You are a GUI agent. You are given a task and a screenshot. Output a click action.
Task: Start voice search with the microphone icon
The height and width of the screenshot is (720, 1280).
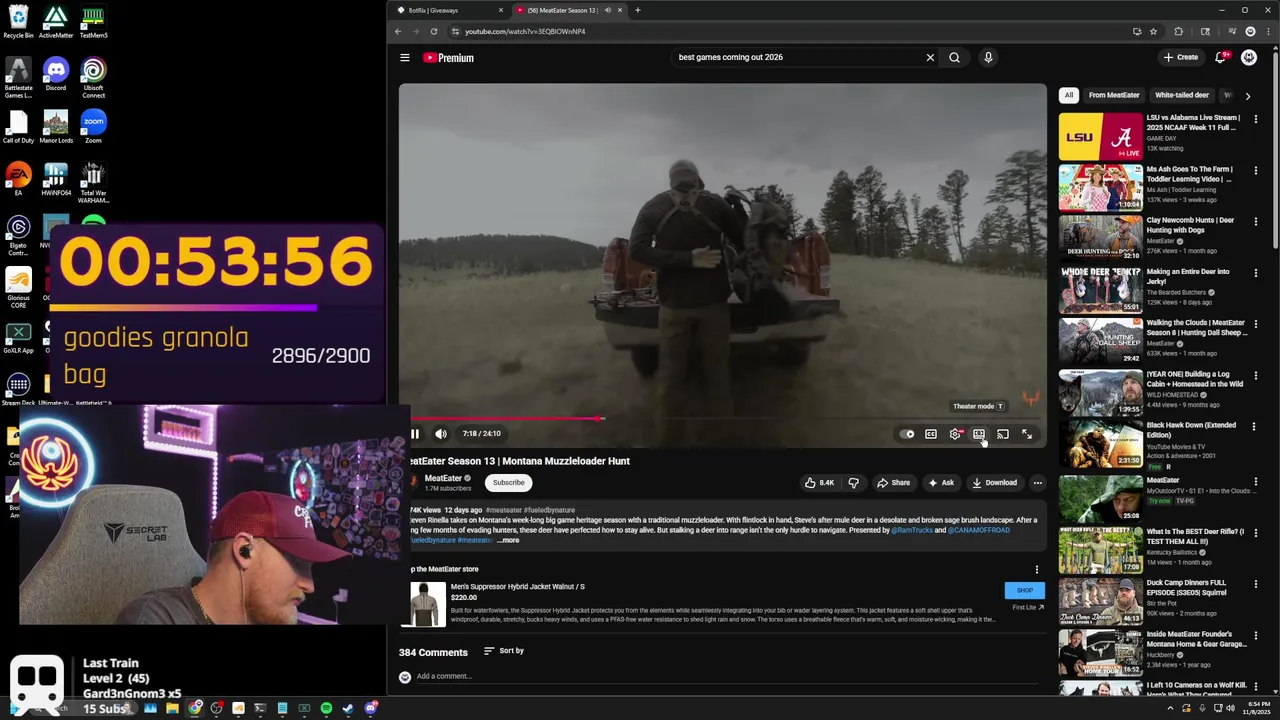(988, 58)
